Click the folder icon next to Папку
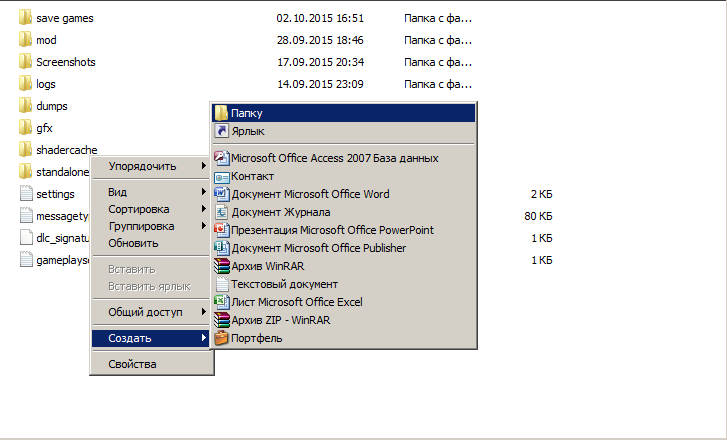This screenshot has width=727, height=440. point(221,113)
